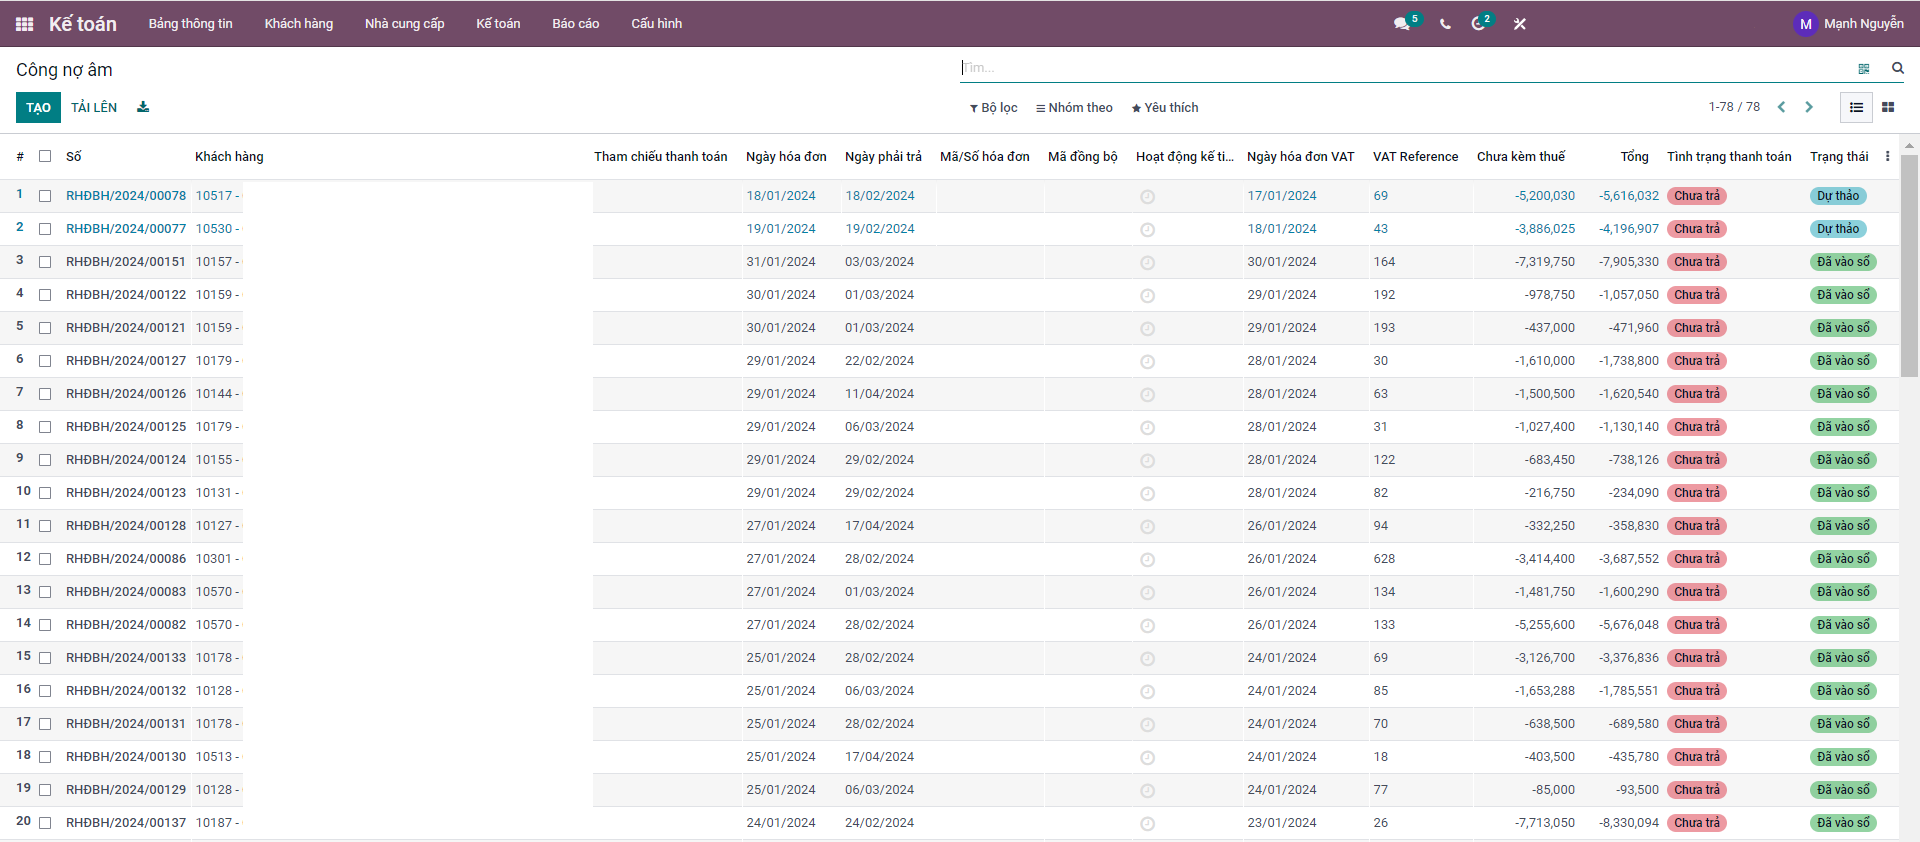Click the phone call icon
This screenshot has width=1920, height=842.
tap(1445, 24)
